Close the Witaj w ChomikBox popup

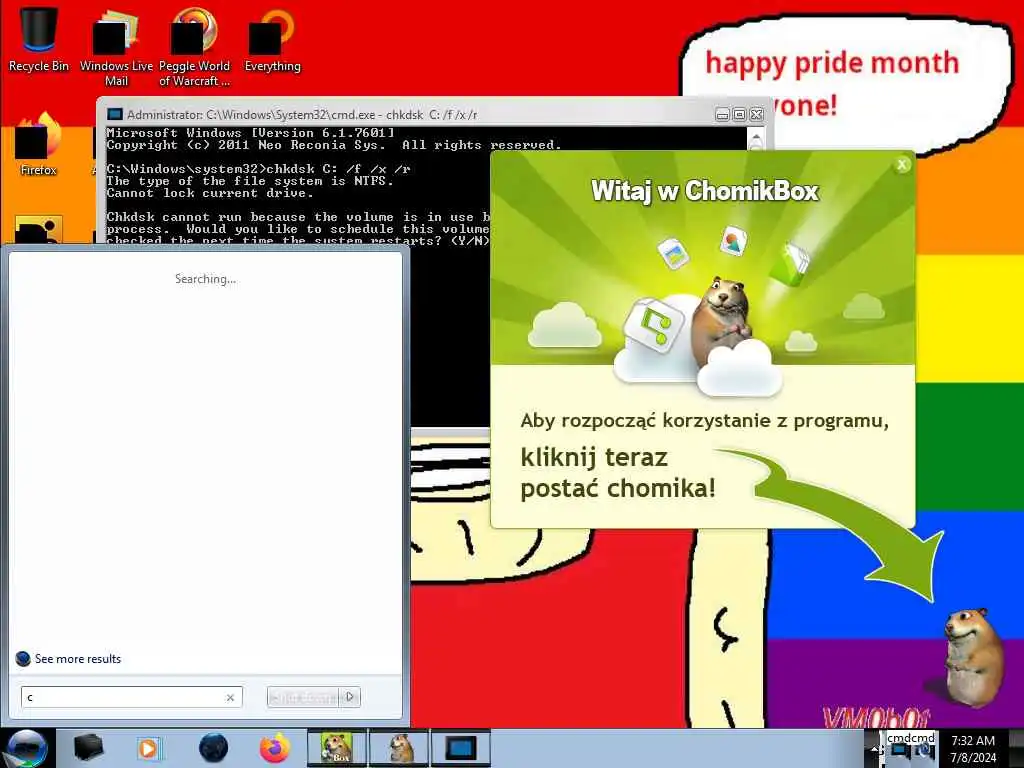click(902, 165)
